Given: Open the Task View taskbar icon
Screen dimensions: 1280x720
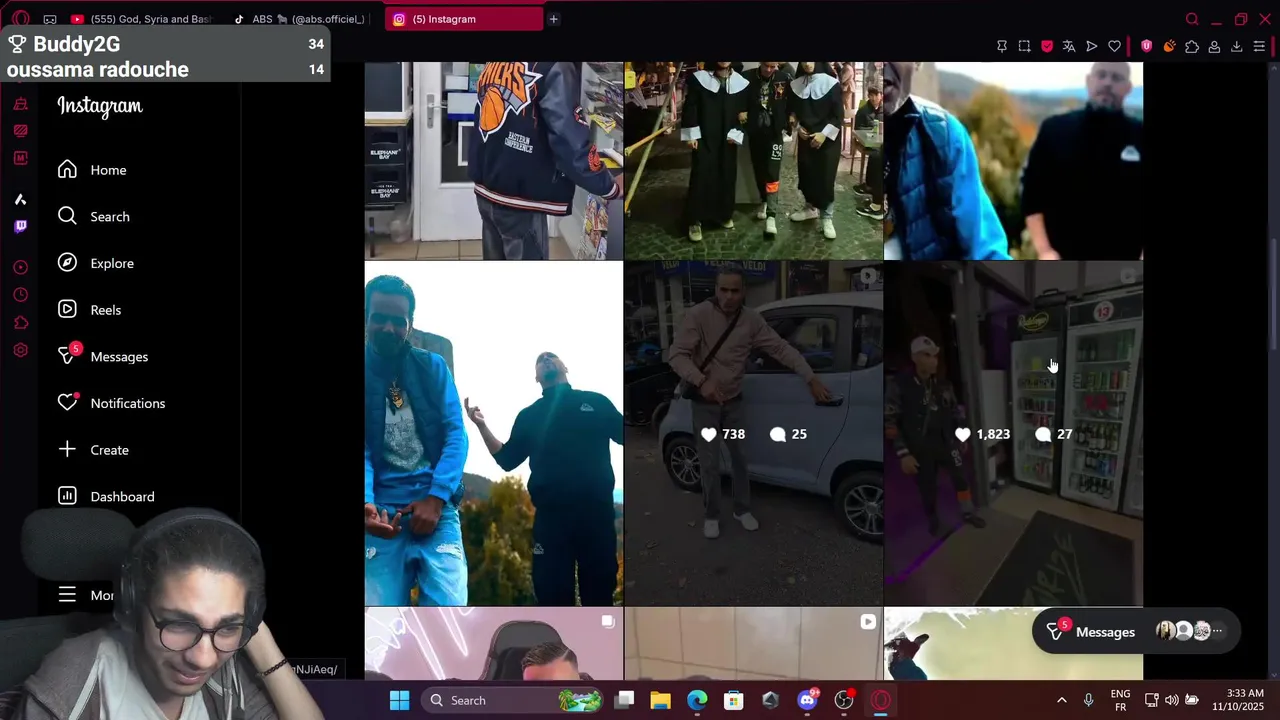Looking at the screenshot, I should pos(624,700).
